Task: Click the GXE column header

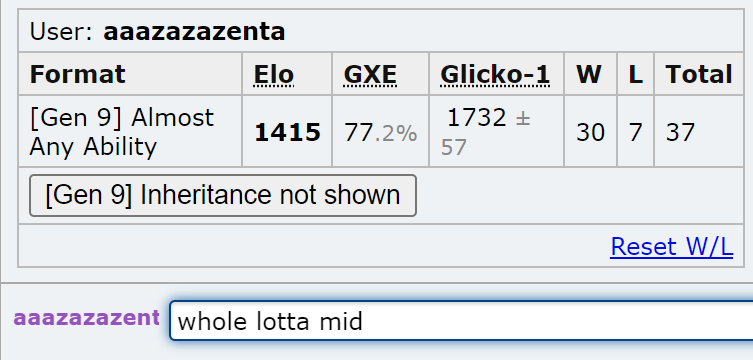Action: (370, 74)
